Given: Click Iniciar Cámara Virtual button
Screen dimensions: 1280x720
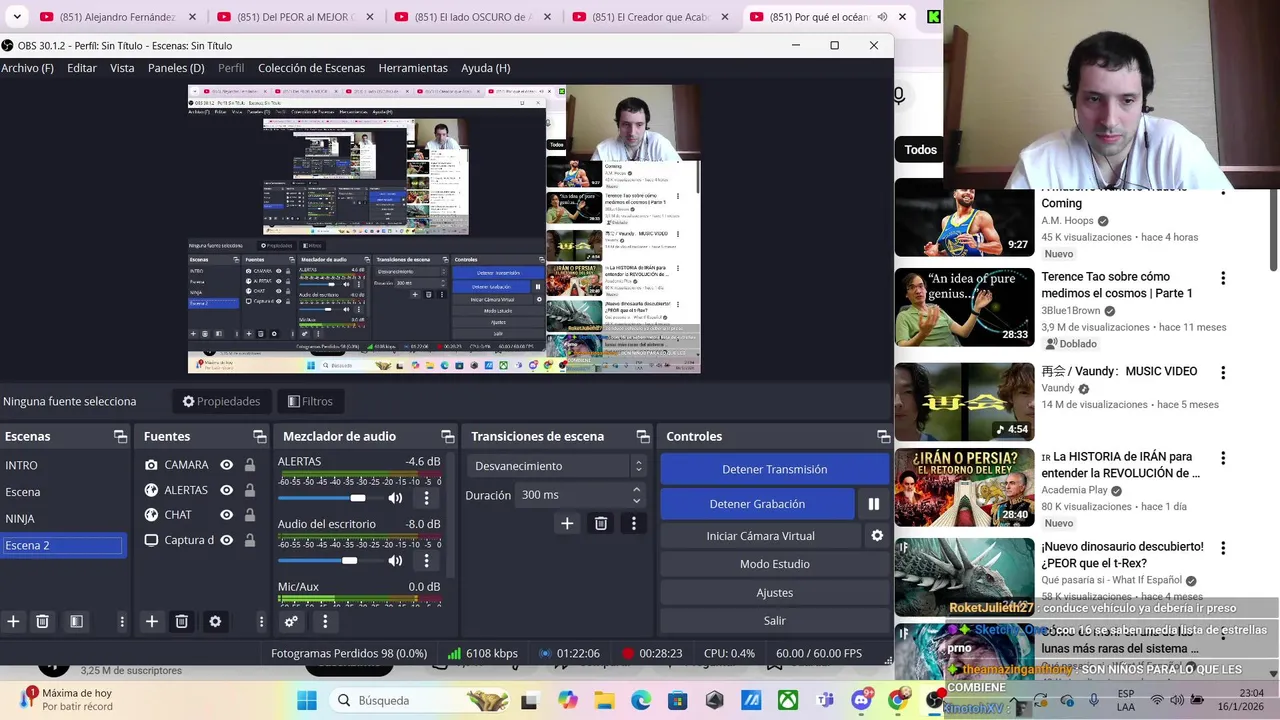Looking at the screenshot, I should 761,536.
